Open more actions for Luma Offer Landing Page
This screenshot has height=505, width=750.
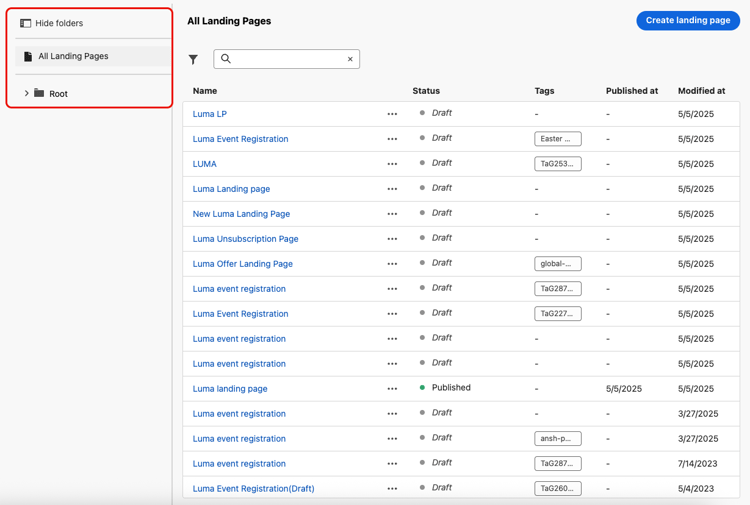click(392, 264)
